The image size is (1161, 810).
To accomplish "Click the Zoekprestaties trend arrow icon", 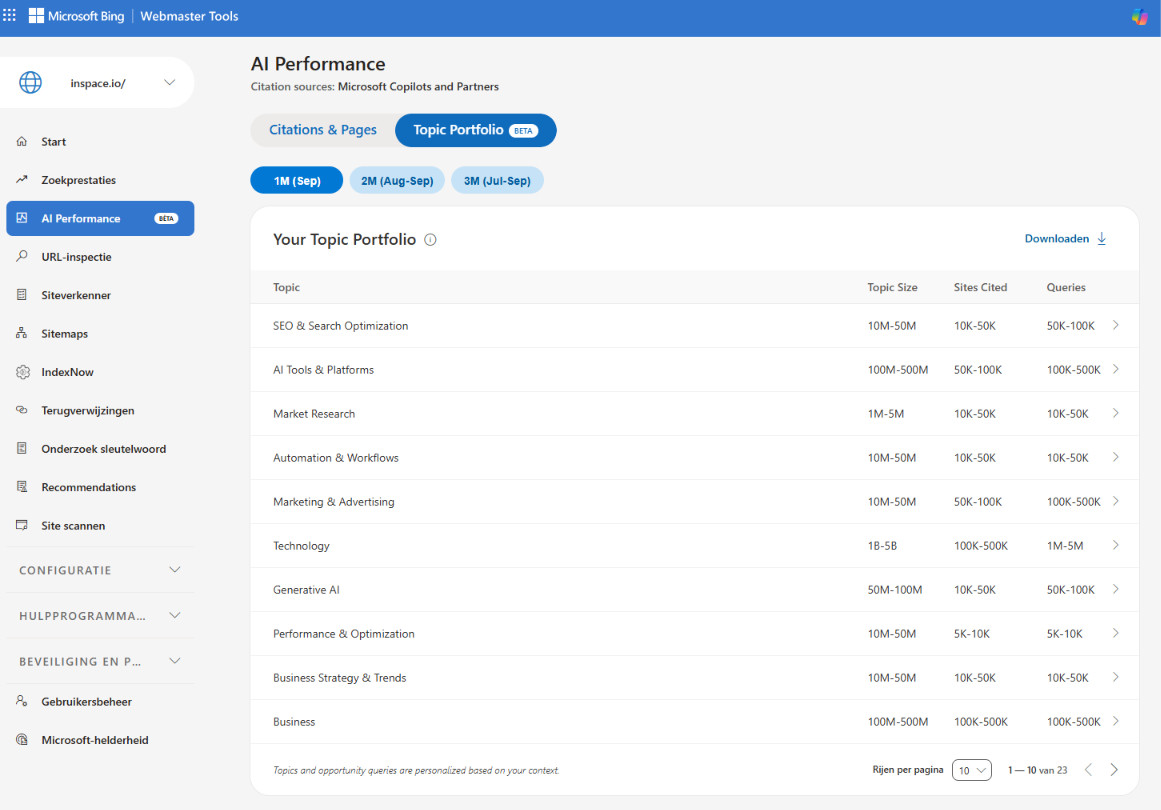I will (22, 180).
